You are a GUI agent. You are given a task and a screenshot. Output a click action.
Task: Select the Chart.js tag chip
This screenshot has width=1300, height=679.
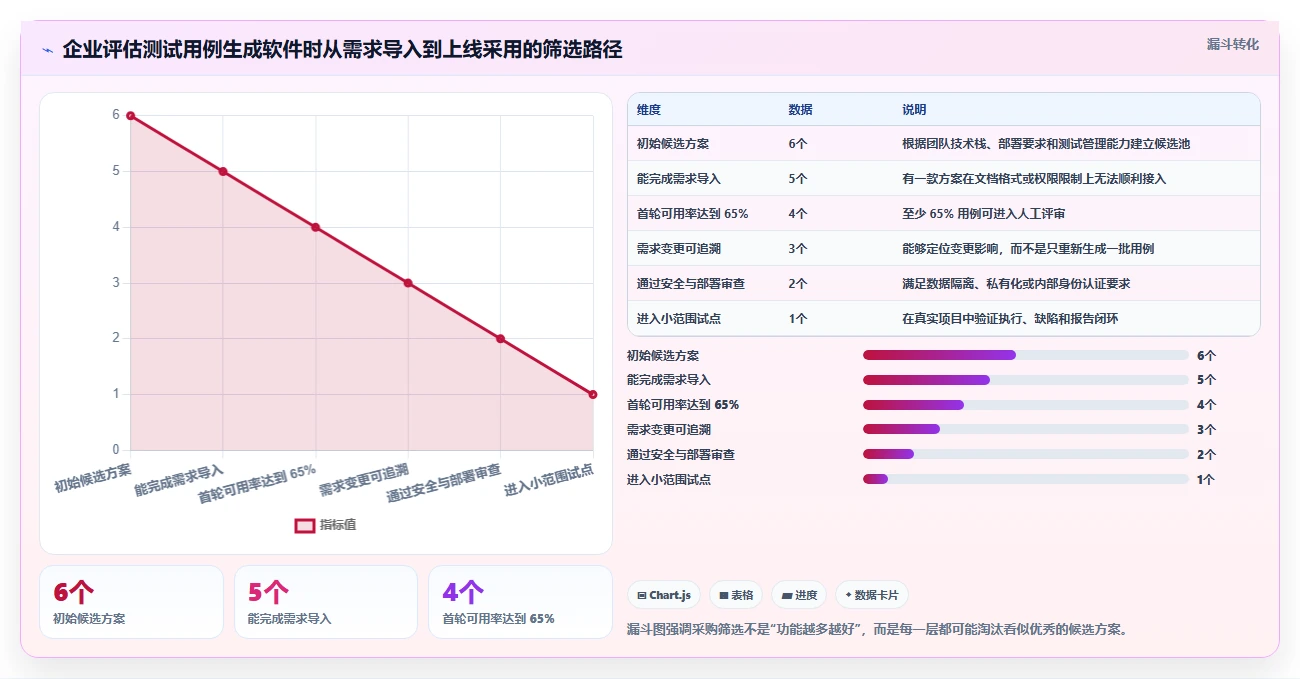tap(664, 595)
